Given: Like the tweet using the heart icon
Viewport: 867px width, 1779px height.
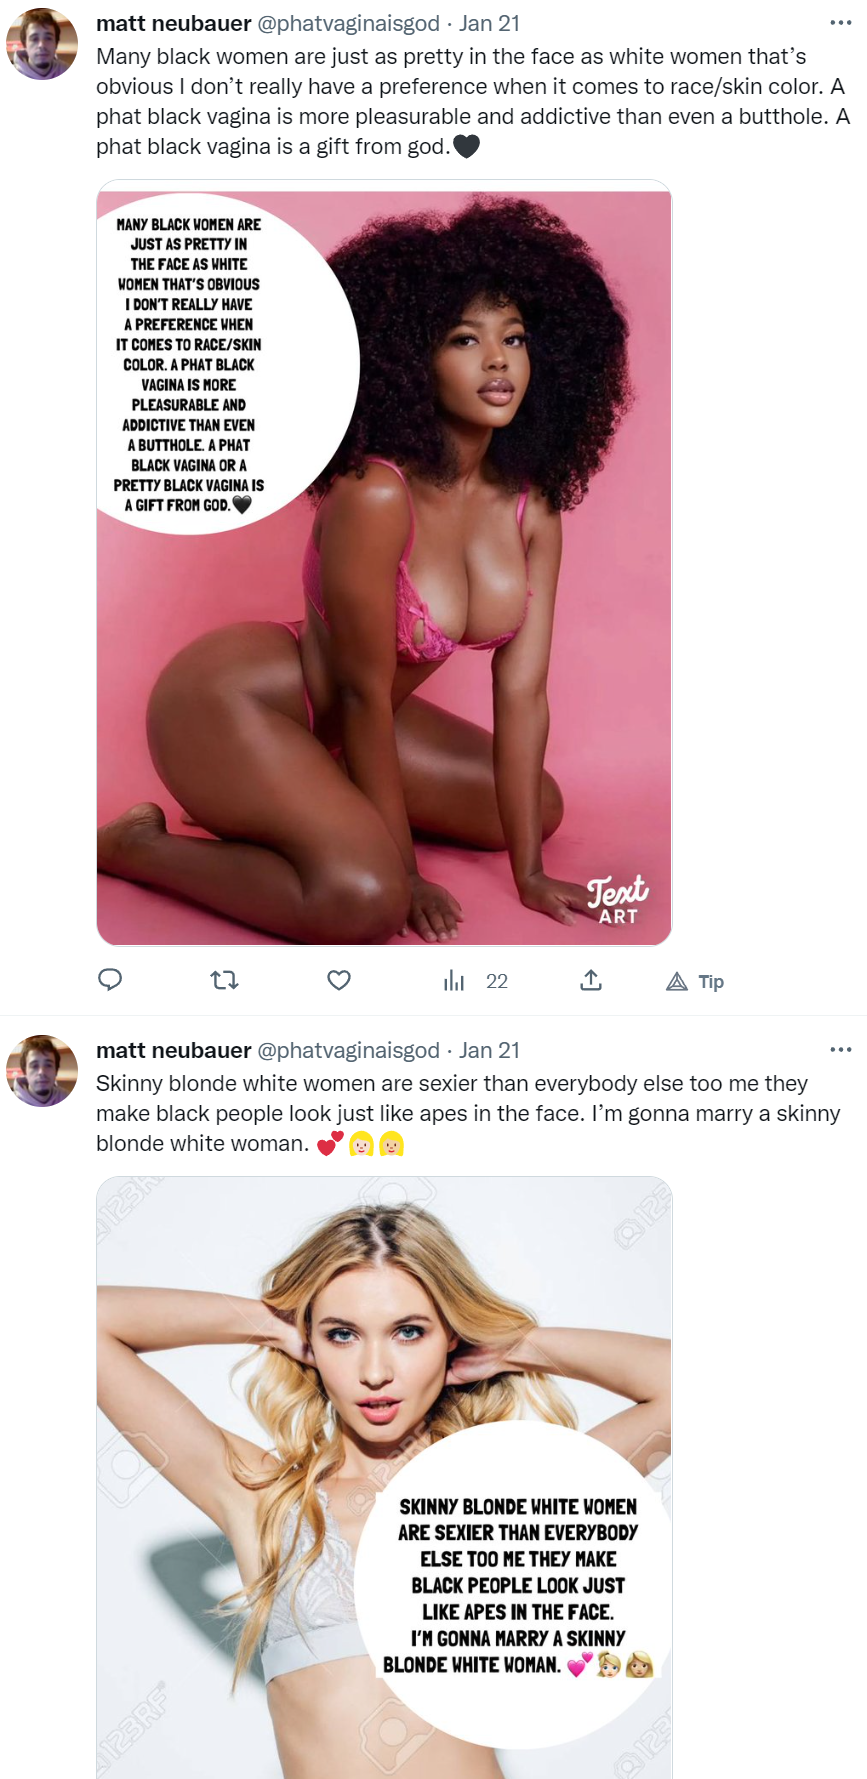Looking at the screenshot, I should pos(339,980).
